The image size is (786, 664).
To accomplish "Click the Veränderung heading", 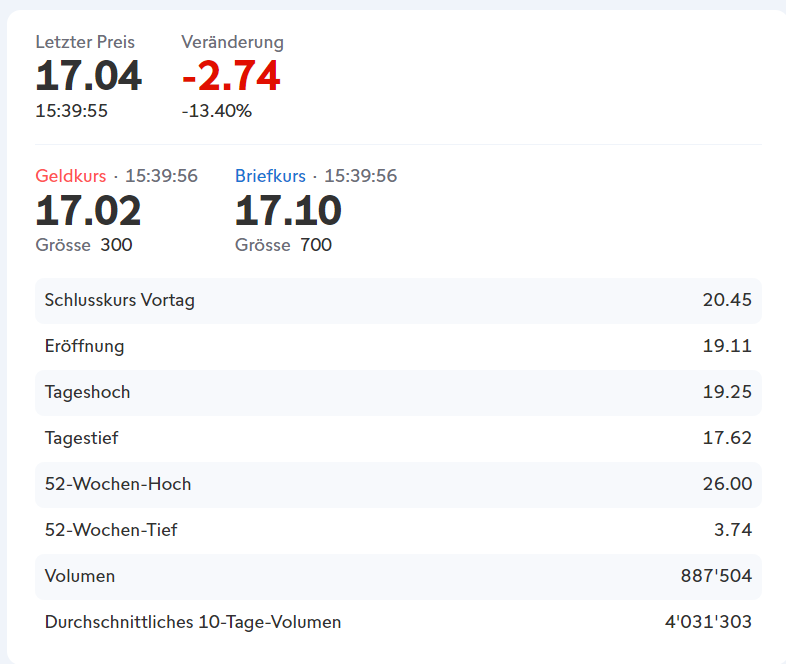I will [232, 42].
